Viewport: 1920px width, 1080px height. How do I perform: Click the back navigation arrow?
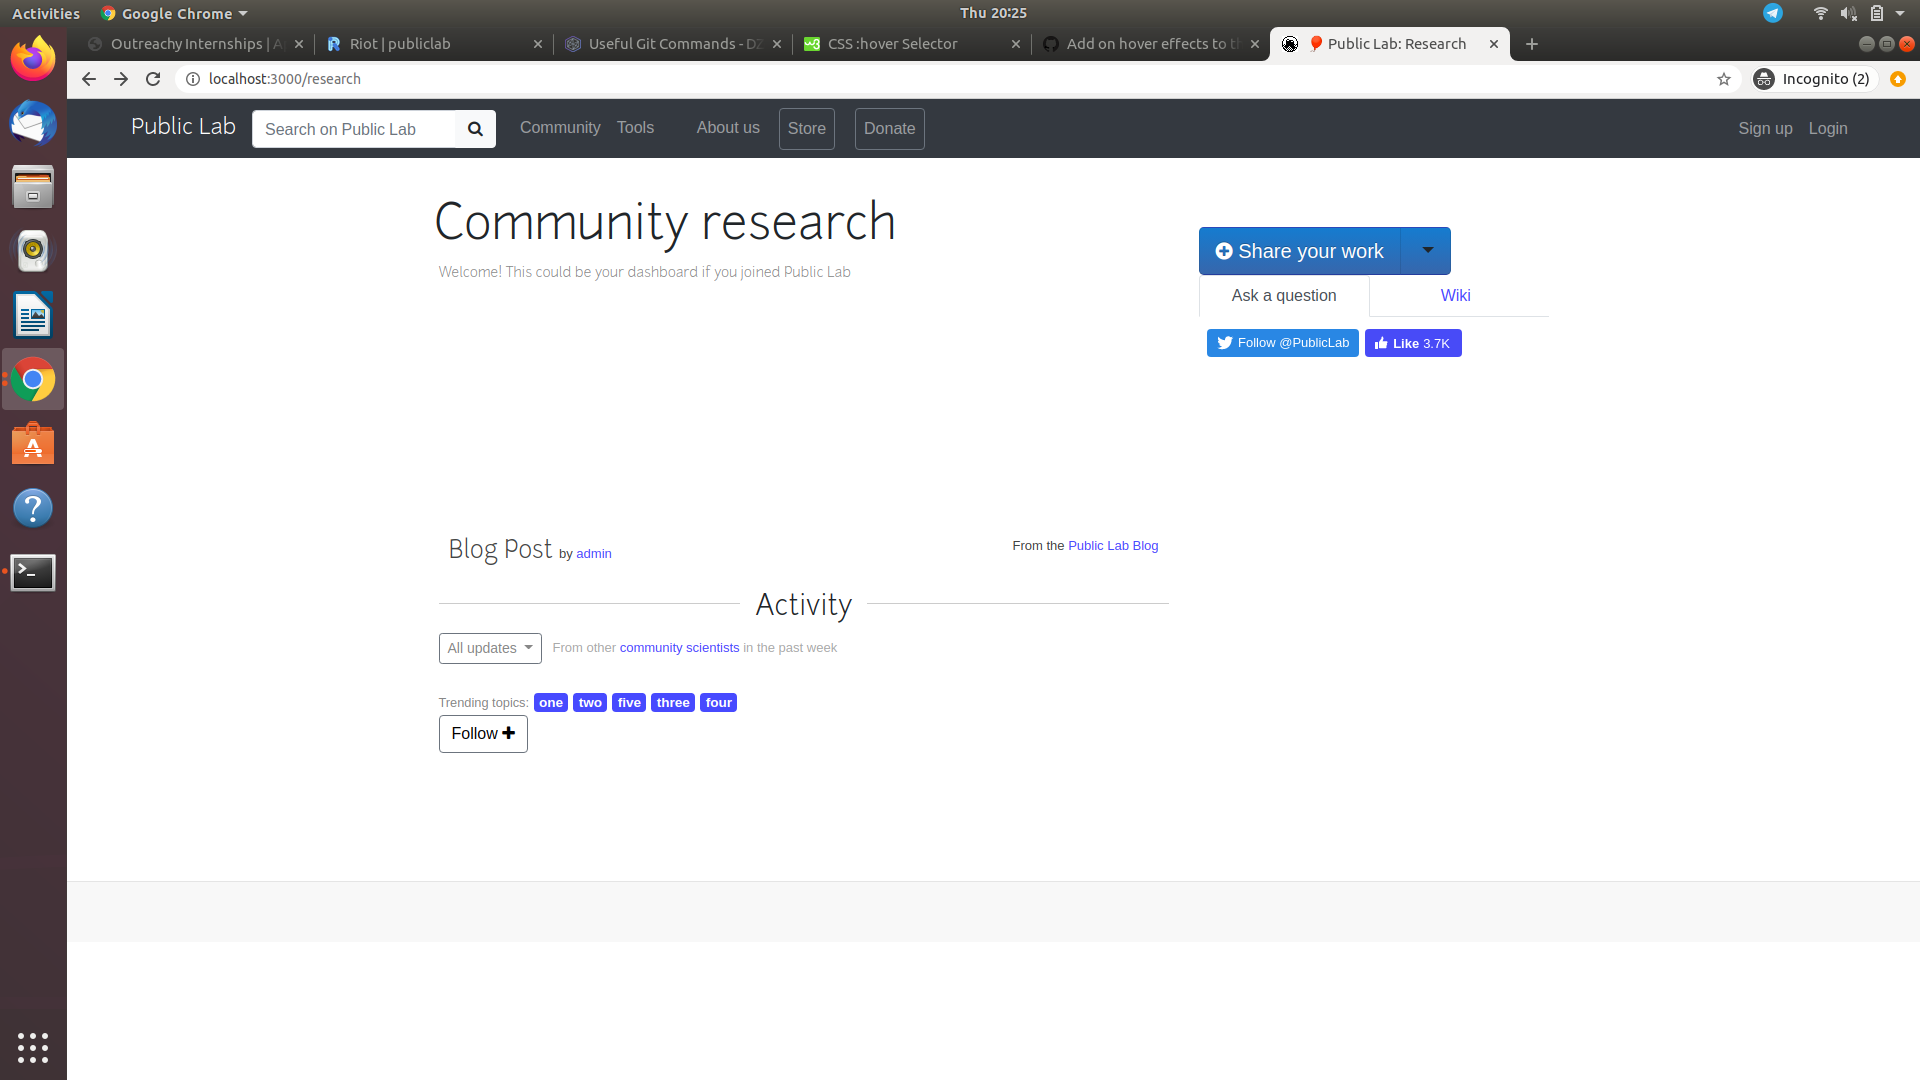coord(89,79)
